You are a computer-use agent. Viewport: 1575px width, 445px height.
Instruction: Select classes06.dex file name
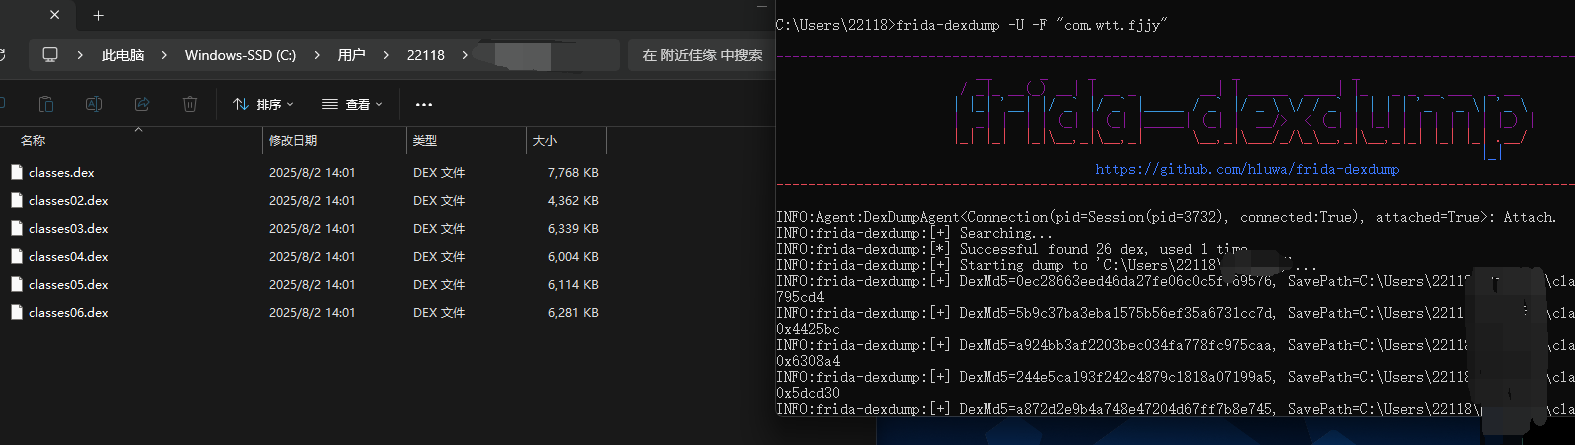click(69, 312)
